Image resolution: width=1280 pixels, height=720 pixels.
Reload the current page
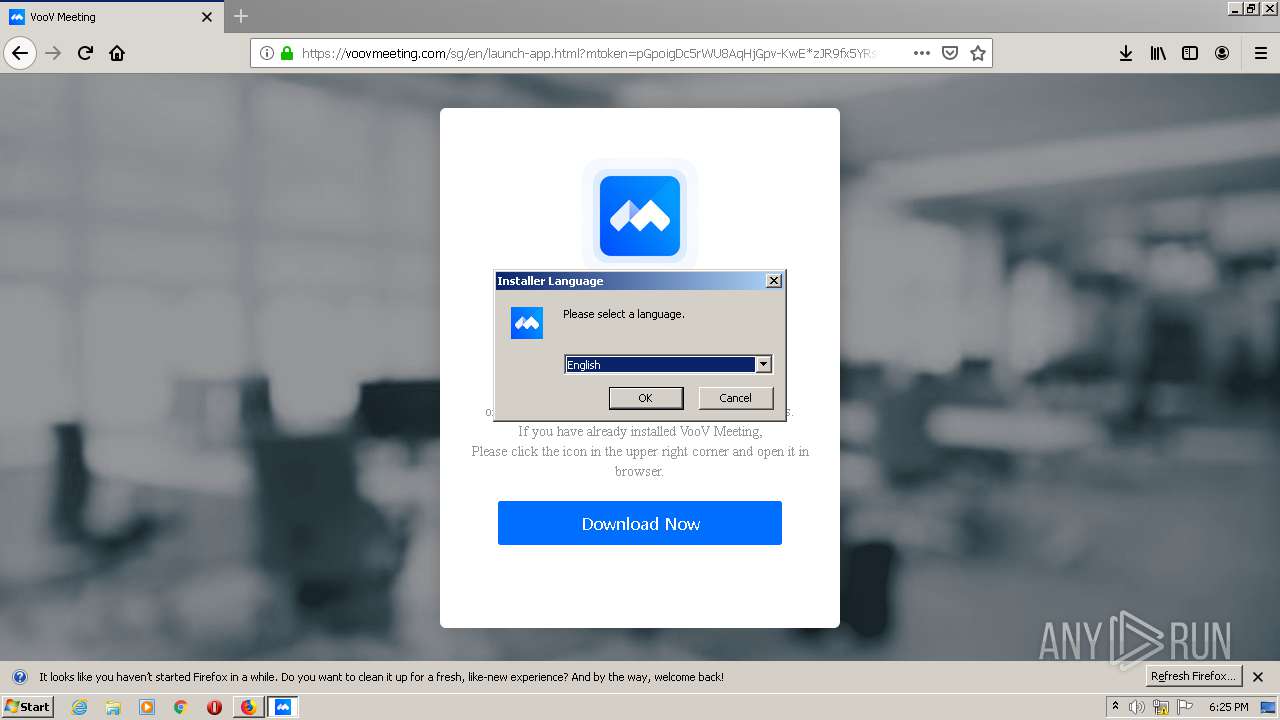(85, 53)
